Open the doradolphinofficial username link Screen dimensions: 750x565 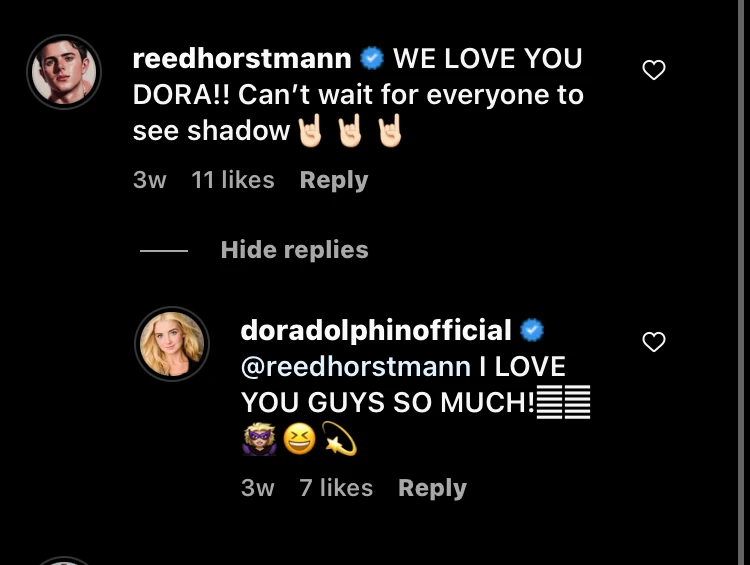(x=376, y=330)
